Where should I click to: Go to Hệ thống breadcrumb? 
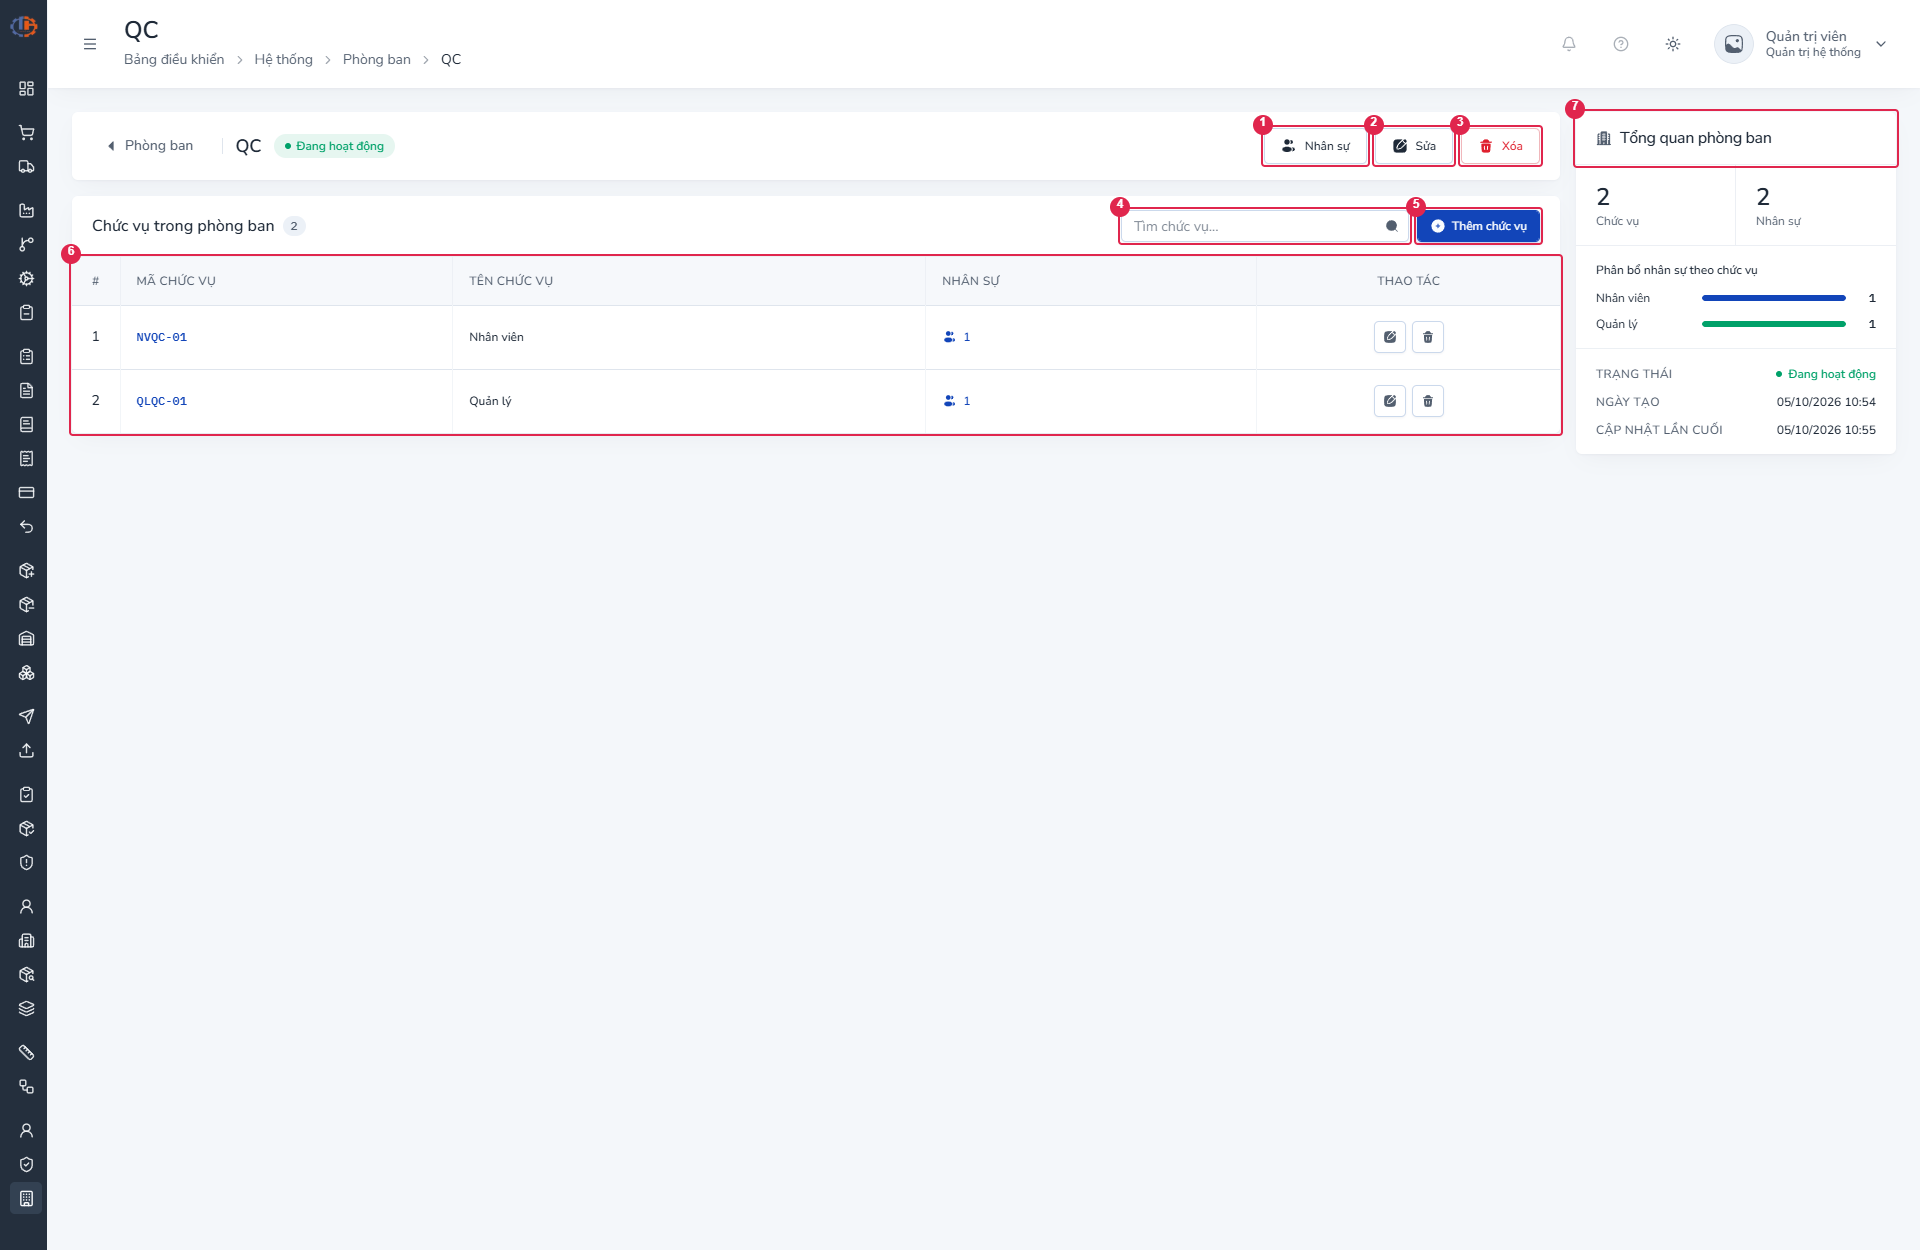tap(283, 59)
